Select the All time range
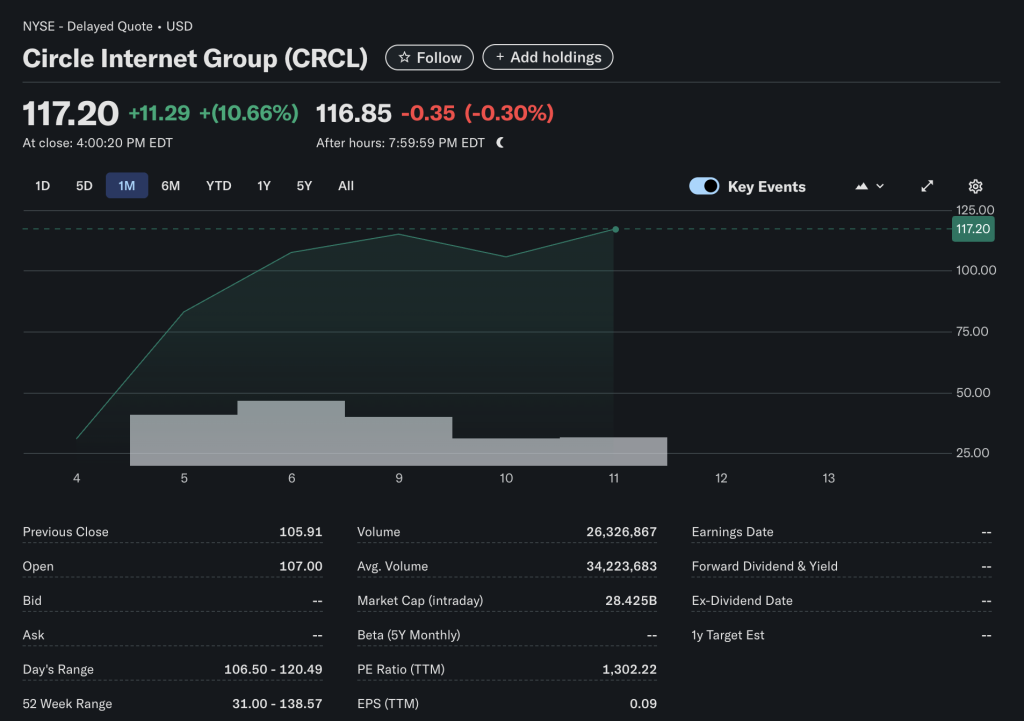Viewport: 1024px width, 721px height. click(346, 185)
